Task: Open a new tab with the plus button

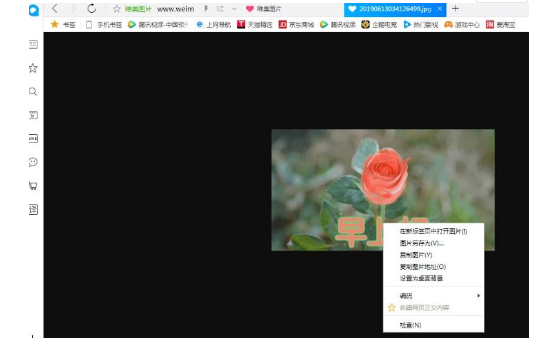Action: (x=455, y=8)
